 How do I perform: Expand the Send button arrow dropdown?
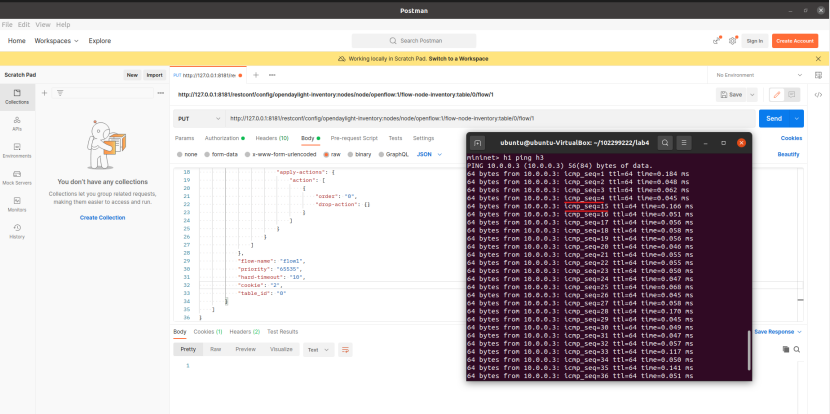pos(797,119)
